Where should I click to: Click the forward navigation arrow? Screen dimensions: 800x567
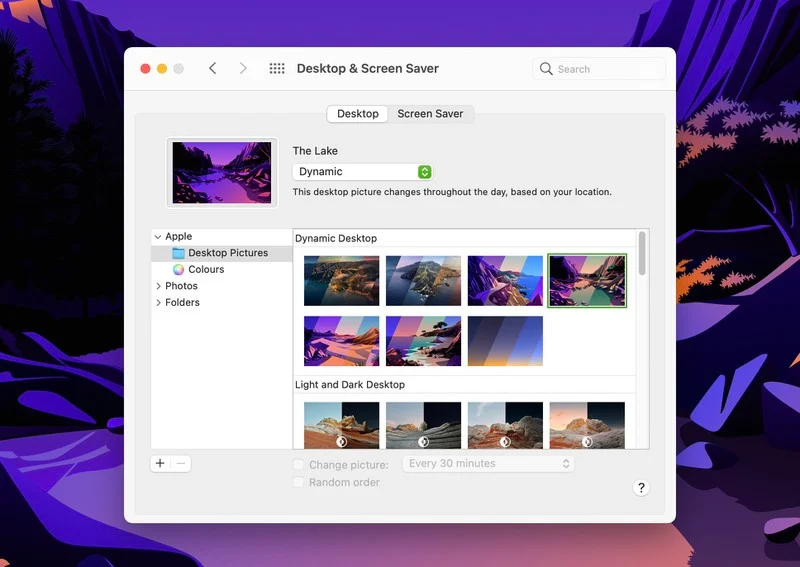(243, 69)
